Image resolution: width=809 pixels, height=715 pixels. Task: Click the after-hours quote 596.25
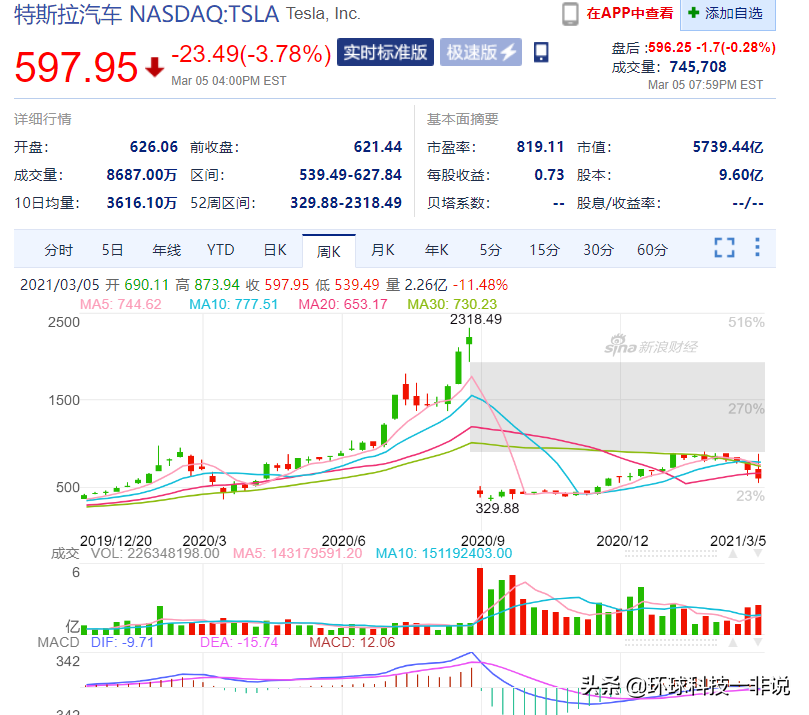(x=669, y=47)
